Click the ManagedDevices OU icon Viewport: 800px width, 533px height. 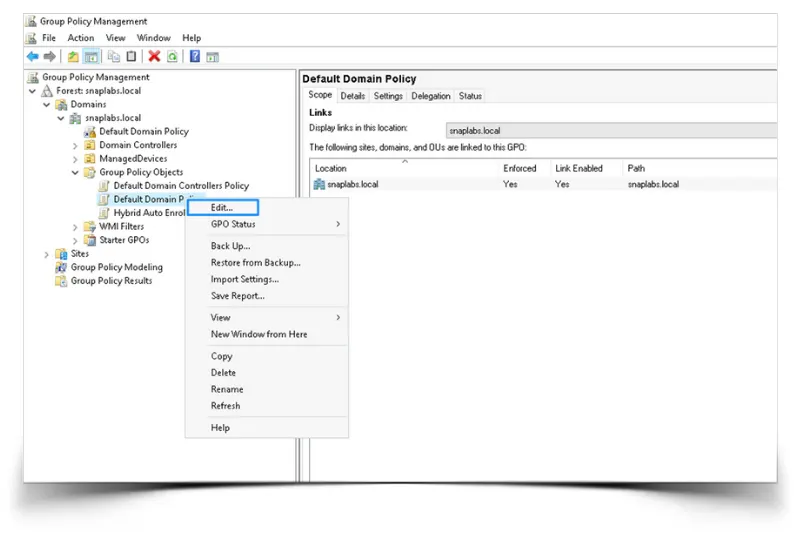click(x=90, y=159)
